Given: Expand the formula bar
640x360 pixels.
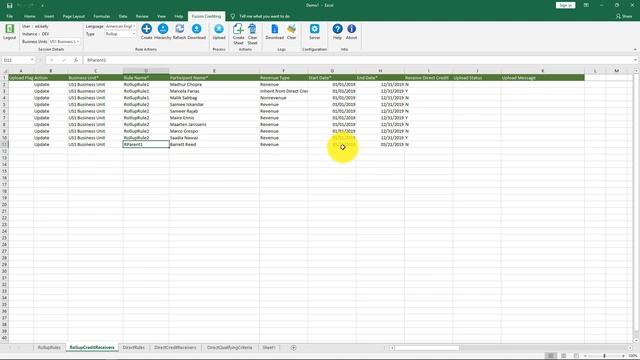Looking at the screenshot, I should (636, 60).
